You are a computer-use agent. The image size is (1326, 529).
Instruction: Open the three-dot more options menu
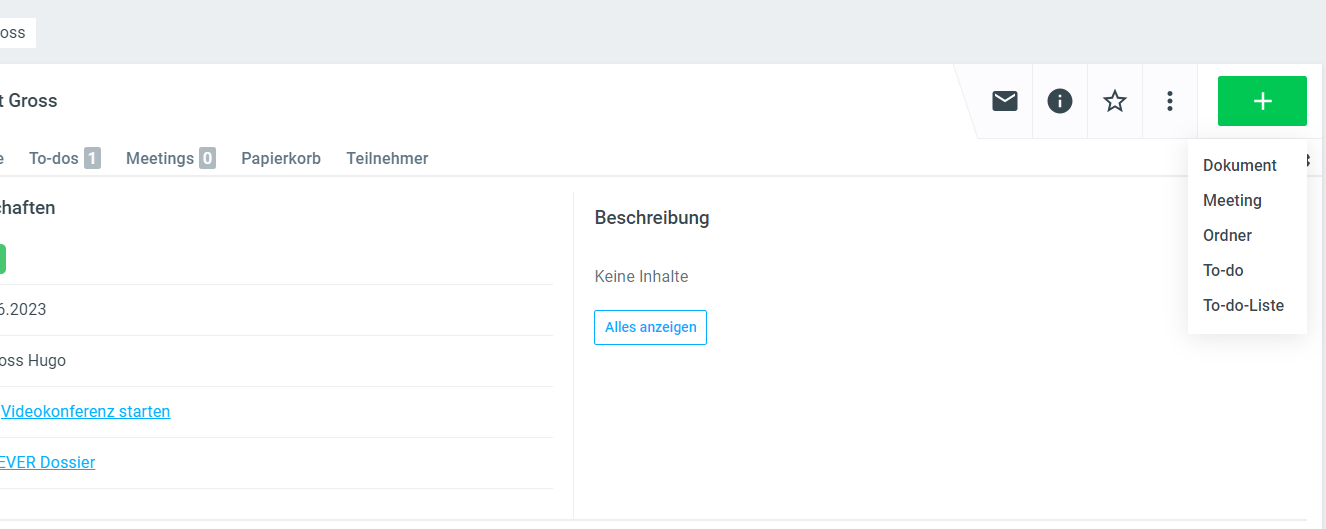(1170, 101)
